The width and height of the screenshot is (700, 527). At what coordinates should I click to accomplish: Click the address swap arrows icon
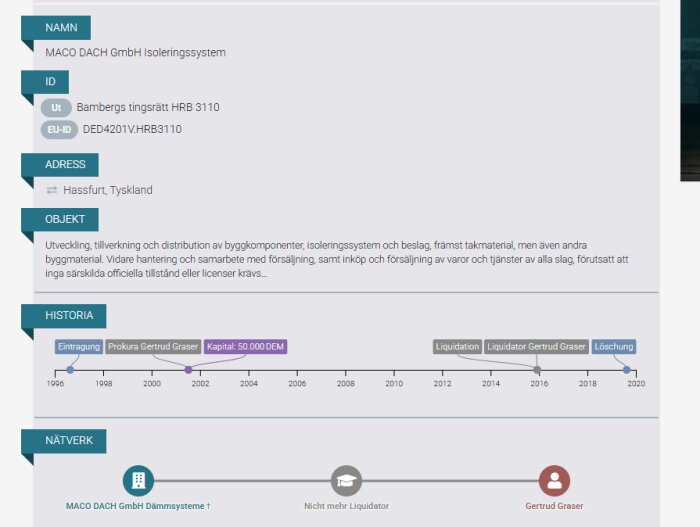pyautogui.click(x=52, y=190)
